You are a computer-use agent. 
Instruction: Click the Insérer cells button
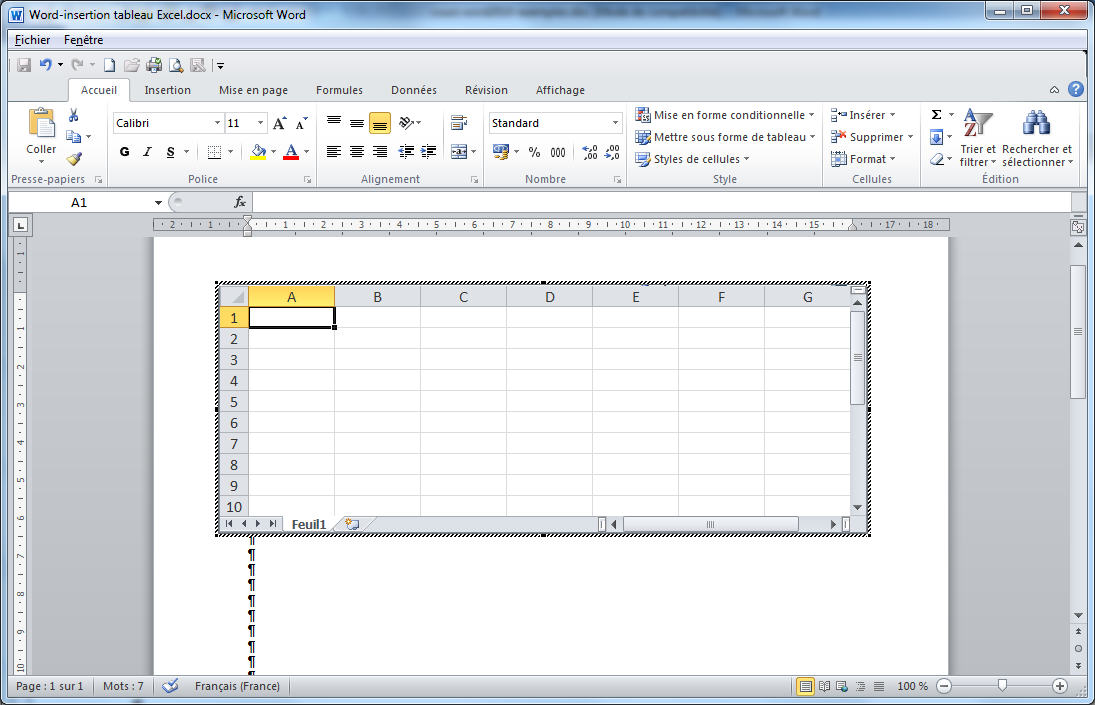(x=863, y=115)
